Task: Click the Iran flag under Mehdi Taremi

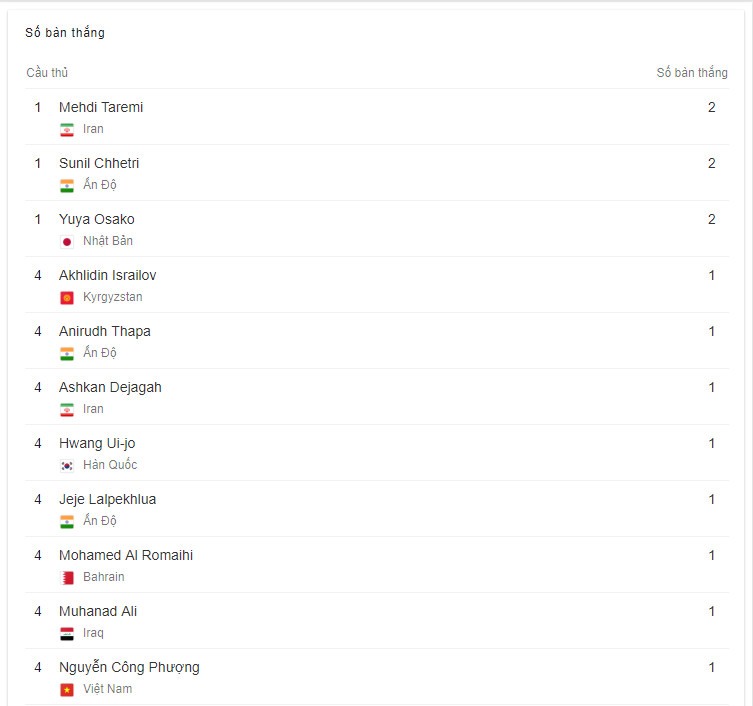Action: pos(67,130)
